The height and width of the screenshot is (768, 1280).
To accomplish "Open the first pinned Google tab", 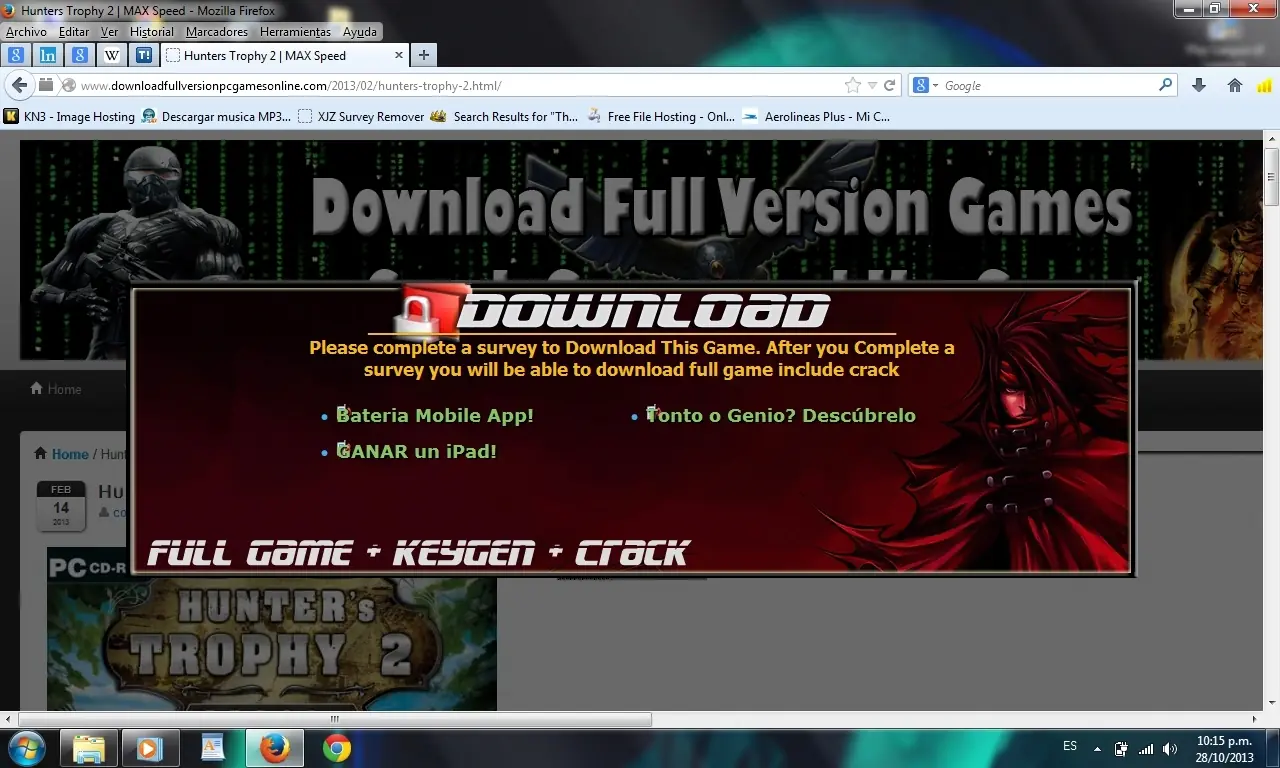I will [x=16, y=56].
